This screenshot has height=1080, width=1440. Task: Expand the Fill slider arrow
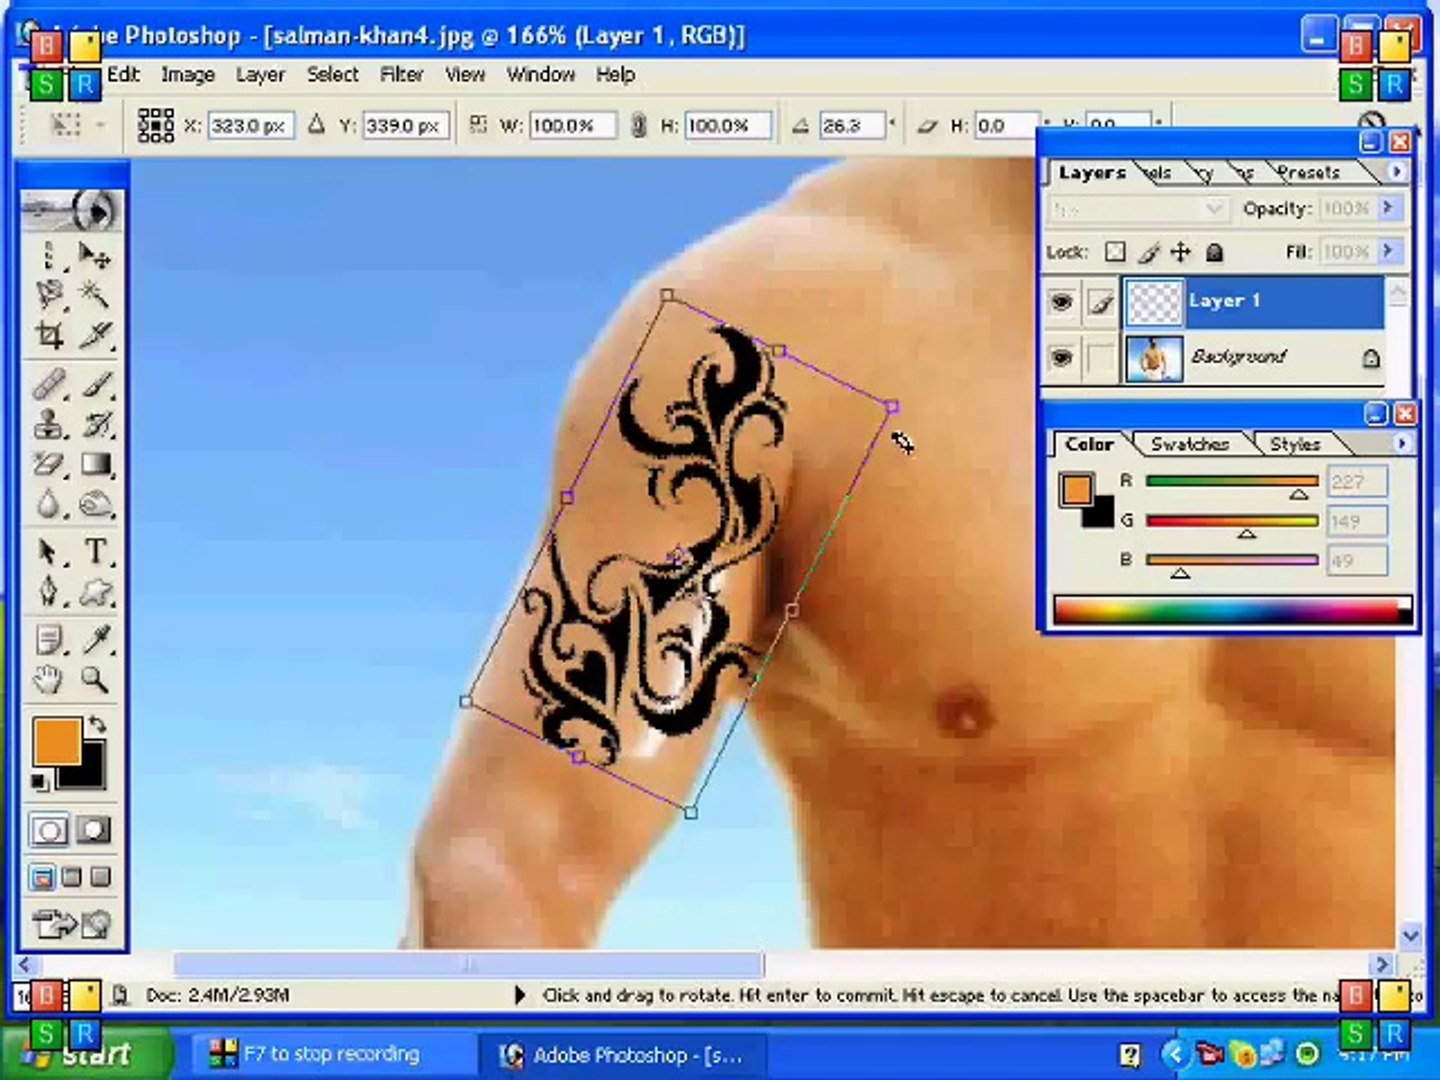[1388, 251]
